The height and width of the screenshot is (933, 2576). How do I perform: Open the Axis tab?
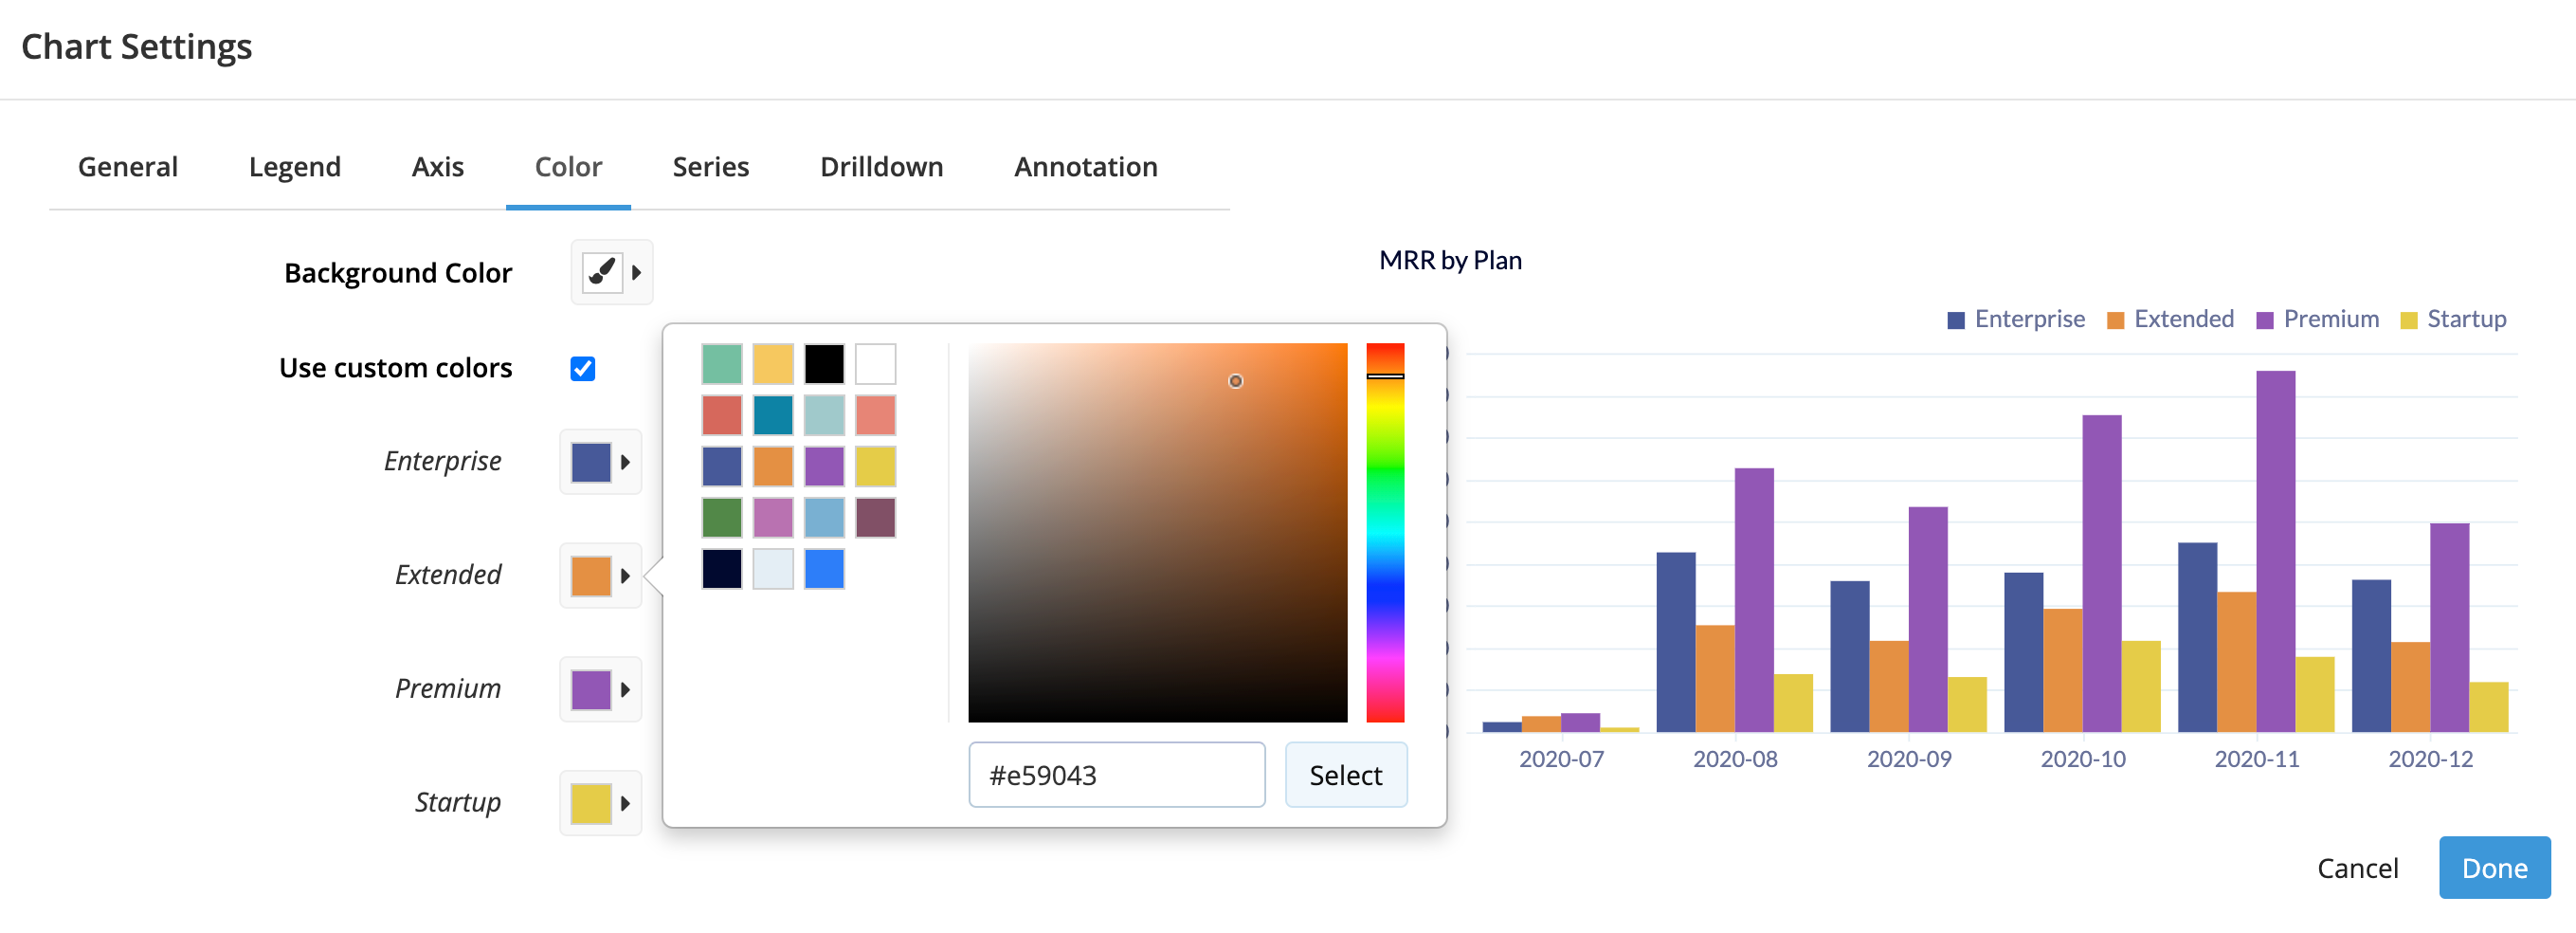[x=438, y=167]
